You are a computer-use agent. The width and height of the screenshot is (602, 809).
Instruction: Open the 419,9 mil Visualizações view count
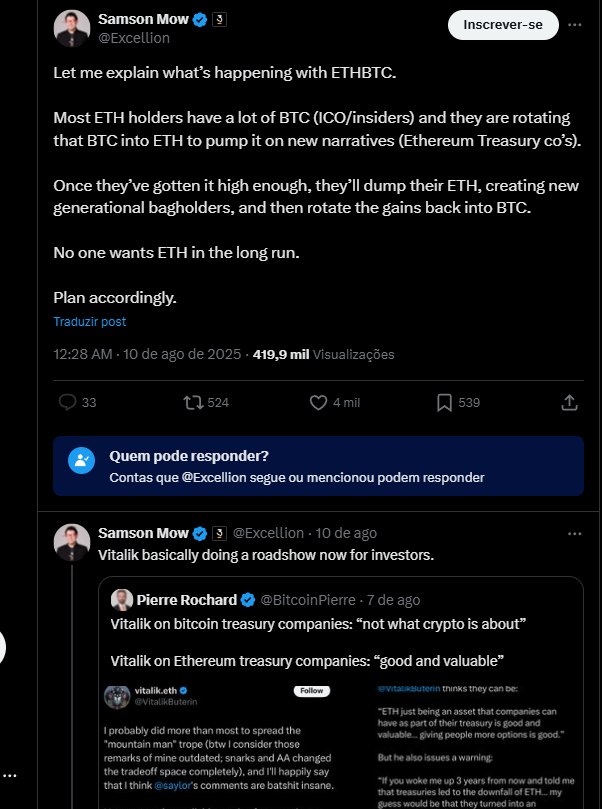click(x=324, y=354)
